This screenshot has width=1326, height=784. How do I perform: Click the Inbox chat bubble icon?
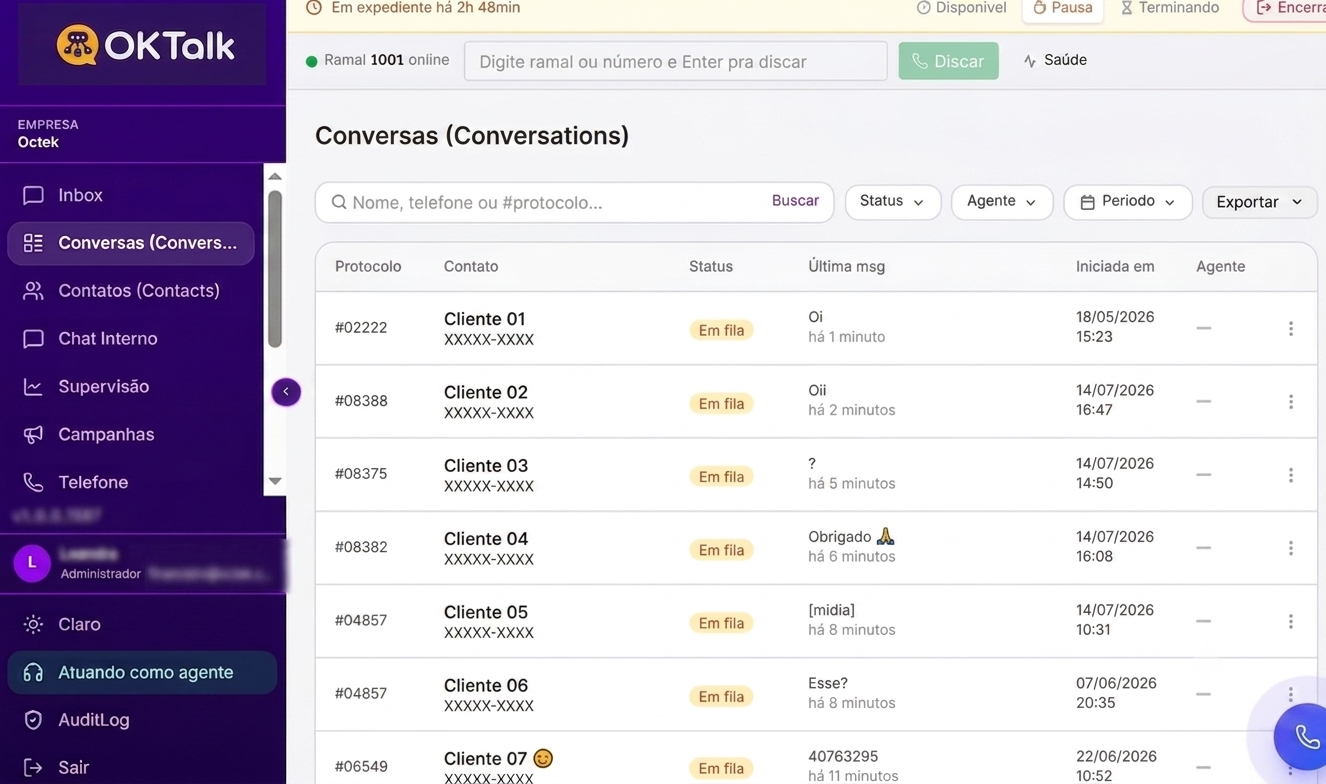[33, 195]
